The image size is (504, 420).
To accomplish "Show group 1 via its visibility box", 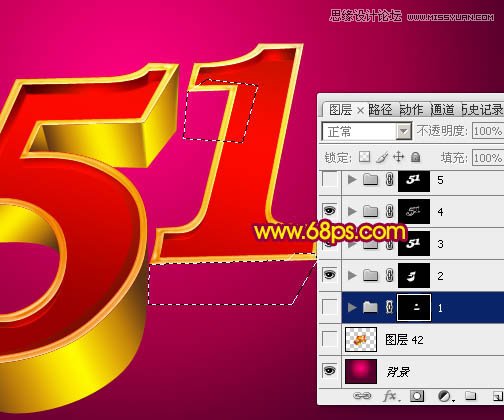I will click(330, 307).
